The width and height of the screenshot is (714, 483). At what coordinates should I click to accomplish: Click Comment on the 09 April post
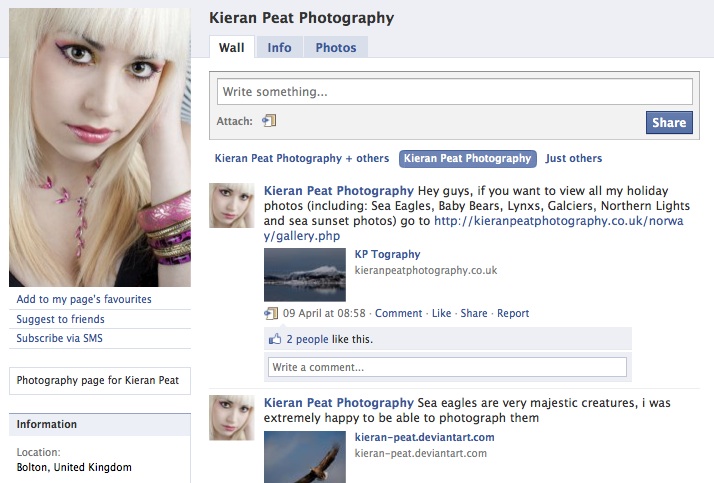tap(398, 313)
